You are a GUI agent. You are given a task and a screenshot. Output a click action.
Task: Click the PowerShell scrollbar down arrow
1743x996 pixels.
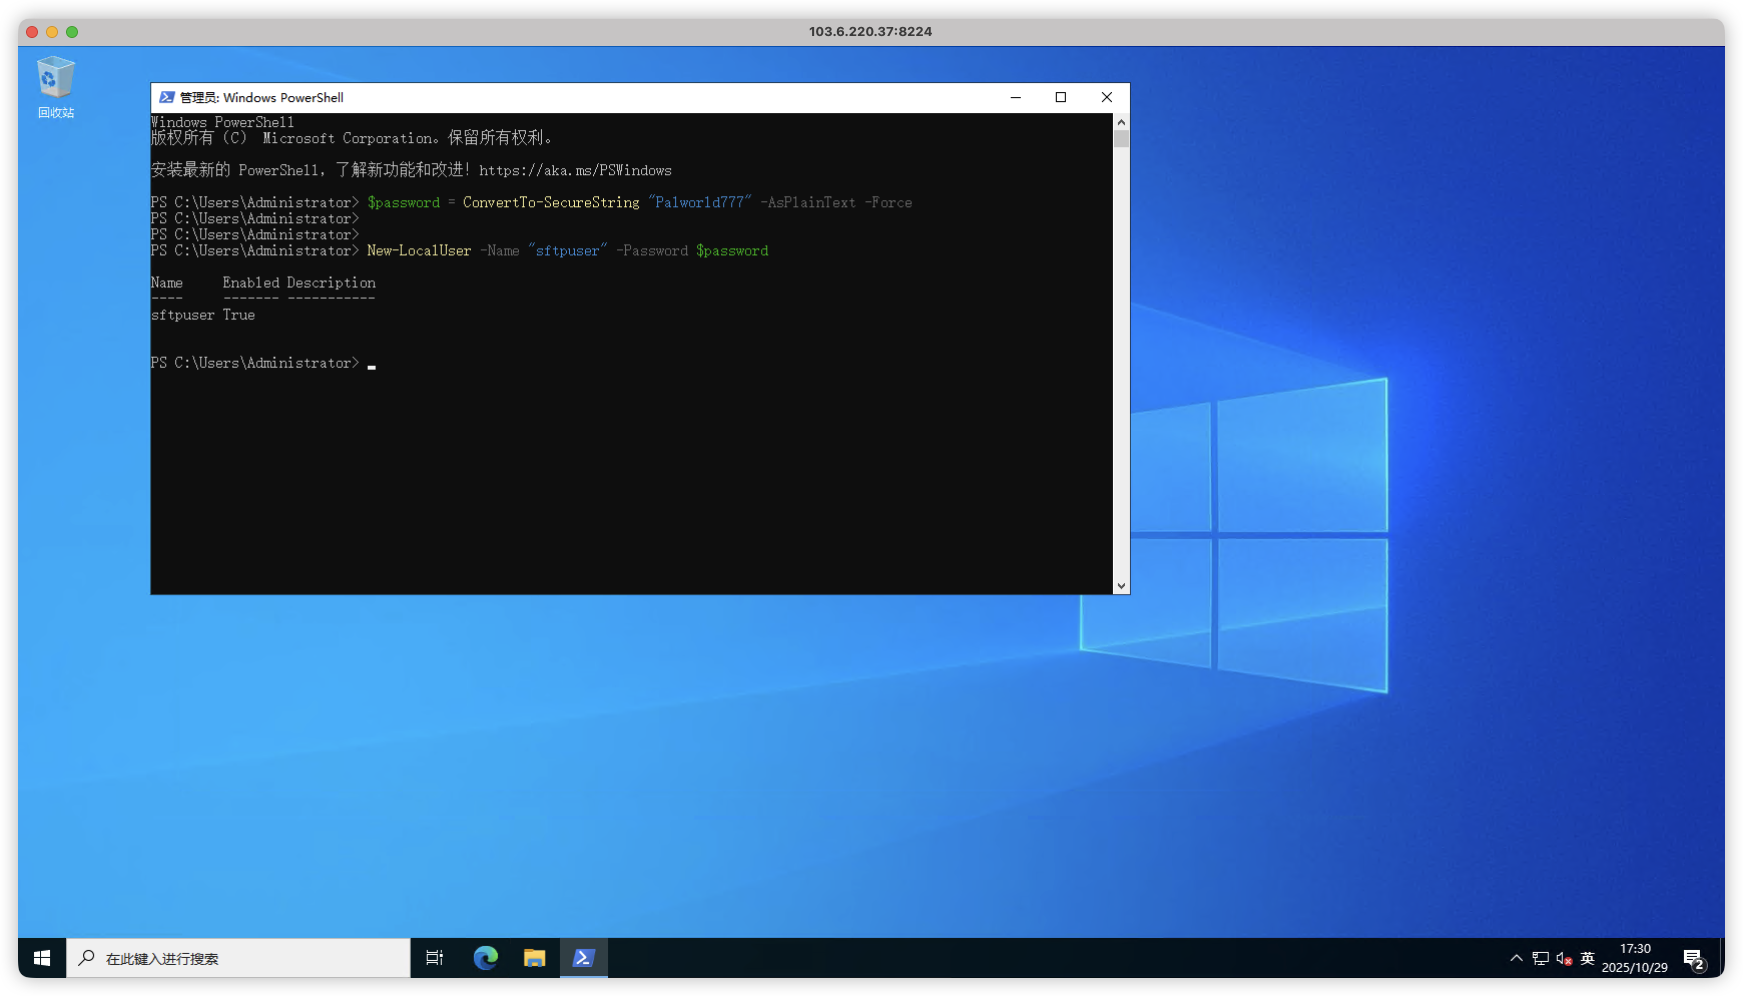(1121, 586)
